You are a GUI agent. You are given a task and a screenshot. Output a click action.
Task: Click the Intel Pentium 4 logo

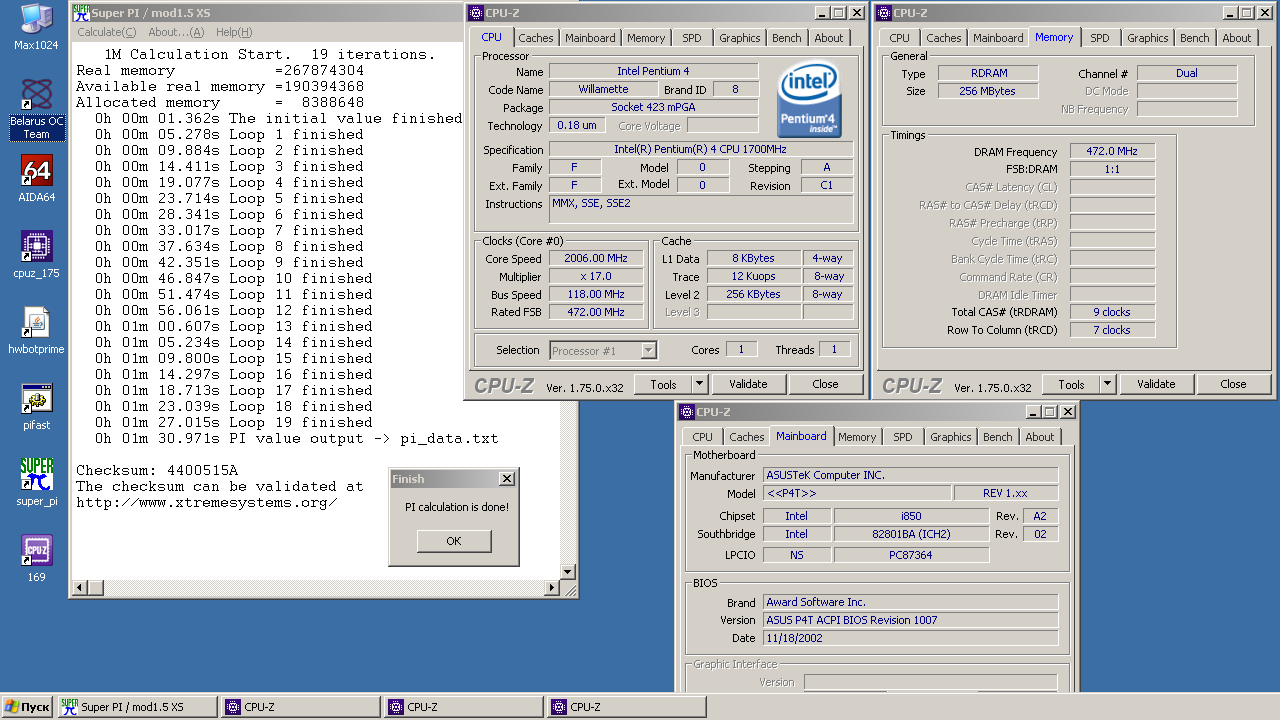[x=809, y=100]
